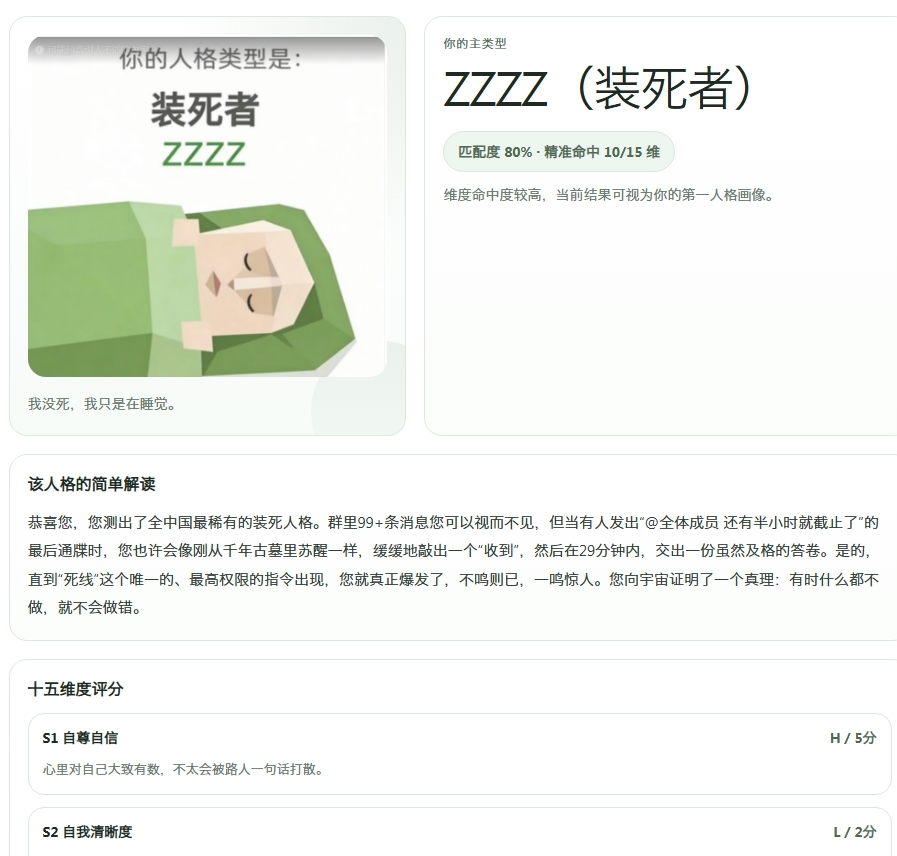The image size is (897, 856).
Task: Select the S1 自尊自信 dimension card
Action: (x=459, y=754)
